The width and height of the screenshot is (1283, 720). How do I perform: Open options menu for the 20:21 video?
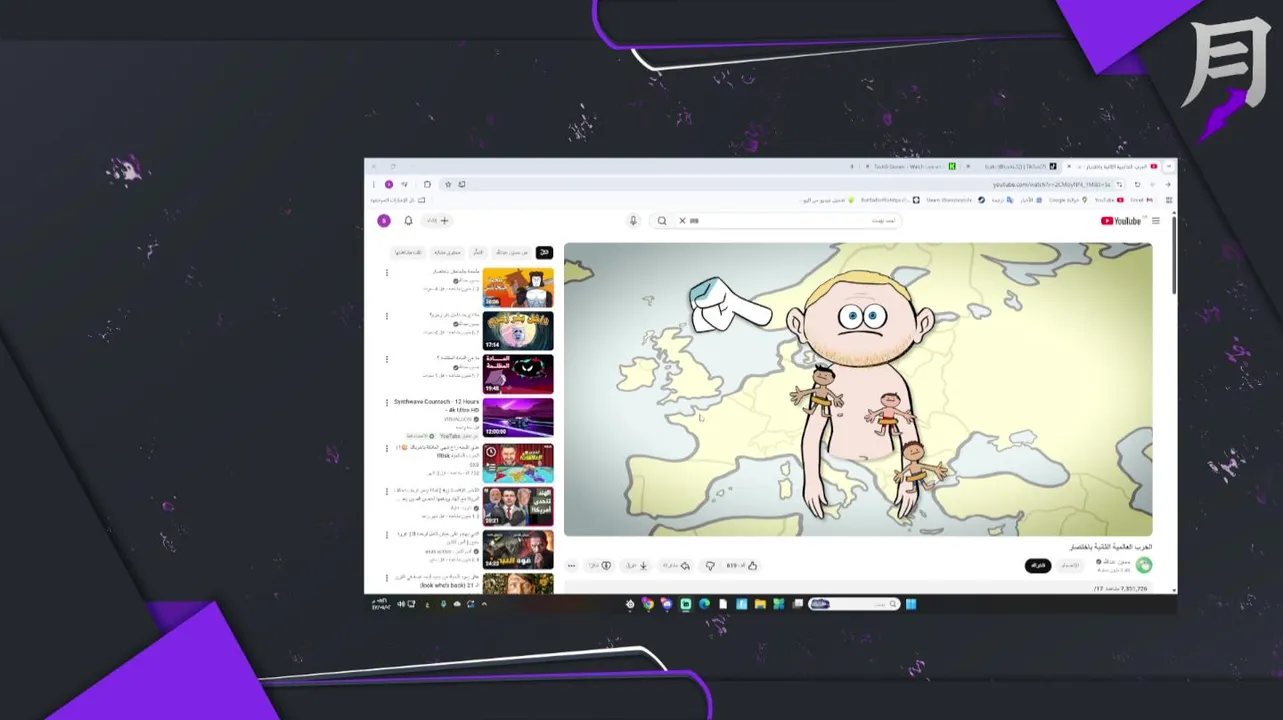(x=387, y=491)
